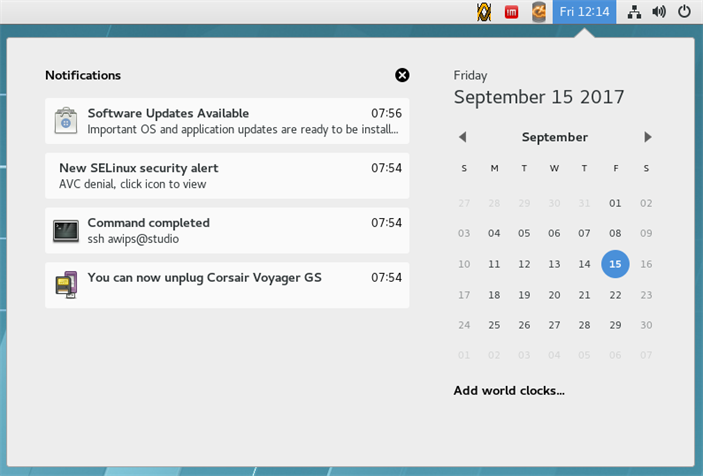The height and width of the screenshot is (476, 703).
Task: Select September 30 in the calendar
Action: click(x=646, y=325)
